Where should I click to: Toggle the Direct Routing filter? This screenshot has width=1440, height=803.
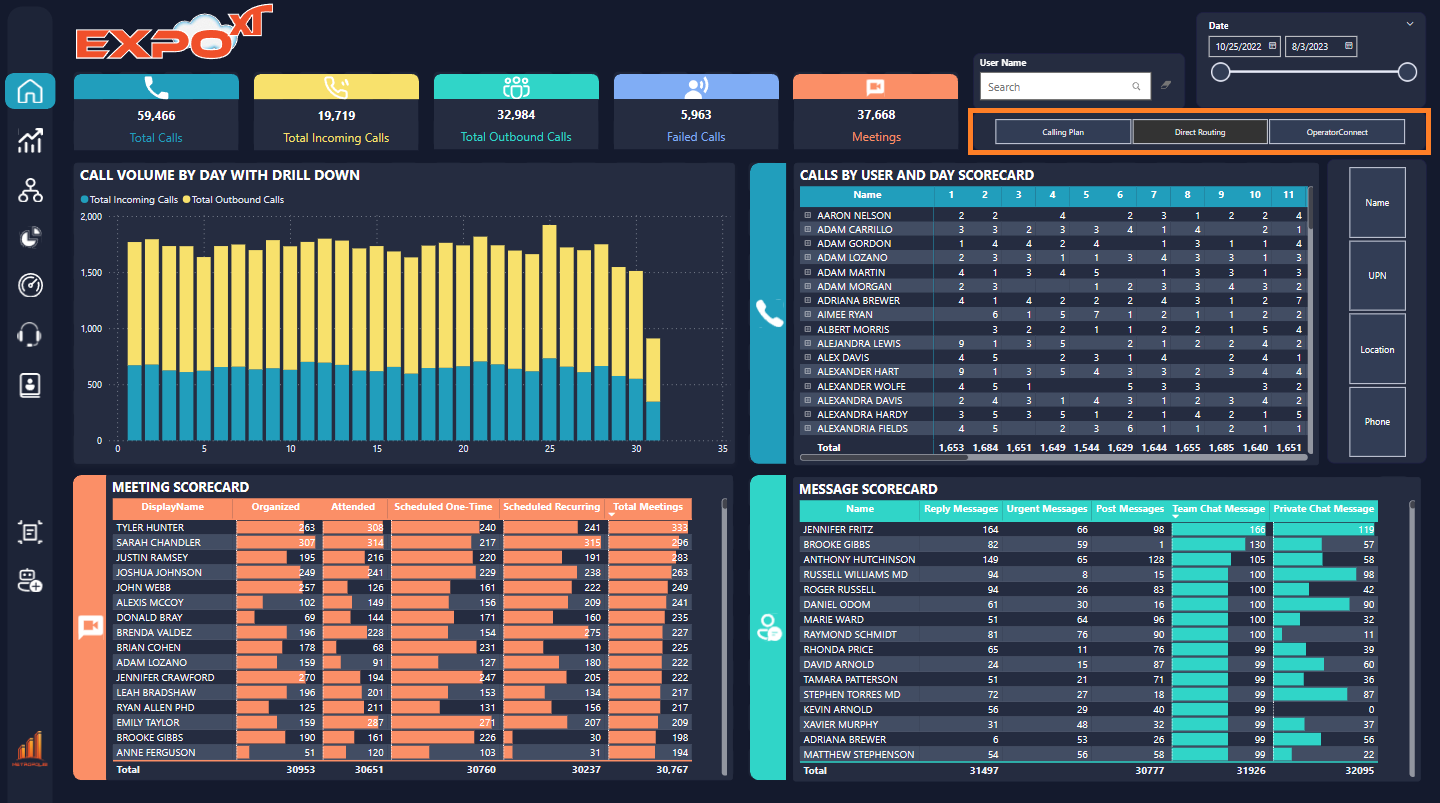1200,132
